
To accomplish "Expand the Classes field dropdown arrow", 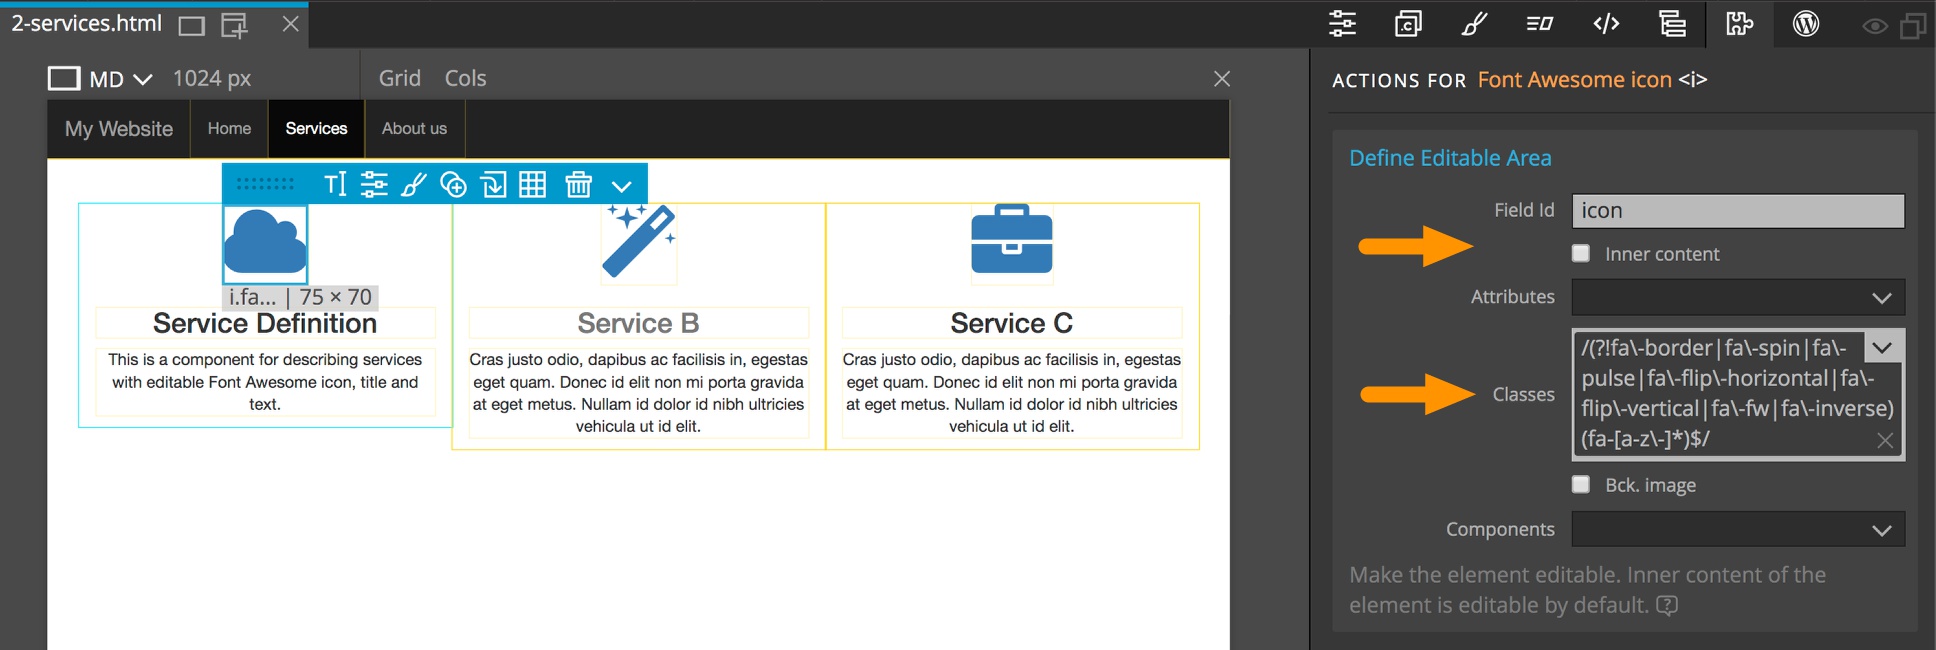I will pos(1882,348).
